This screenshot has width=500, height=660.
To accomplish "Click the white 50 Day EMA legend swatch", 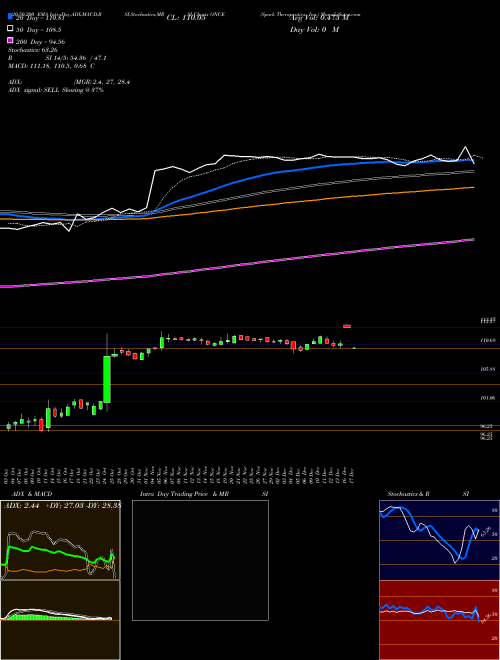I will coord(10,28).
